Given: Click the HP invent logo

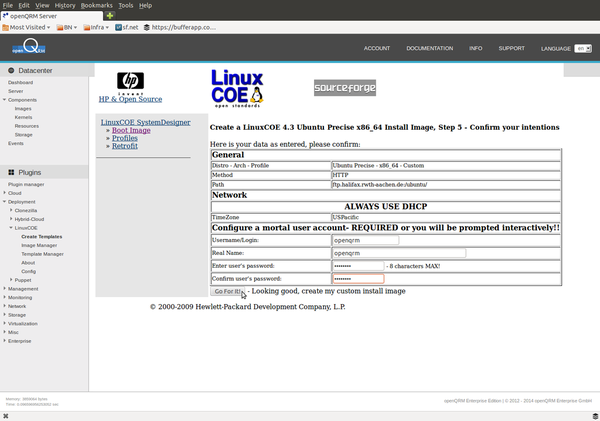Looking at the screenshot, I should point(130,83).
